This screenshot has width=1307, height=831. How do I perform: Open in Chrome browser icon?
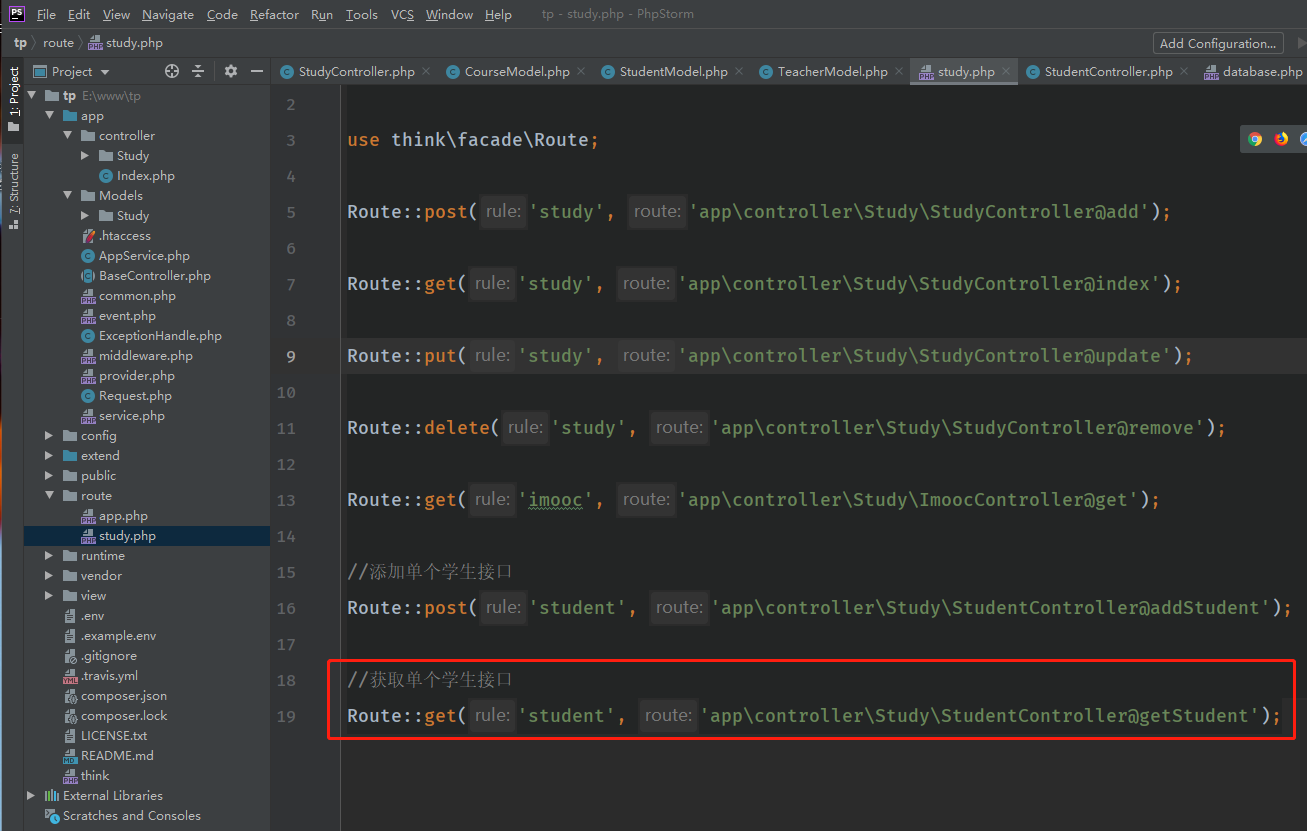coord(1255,139)
